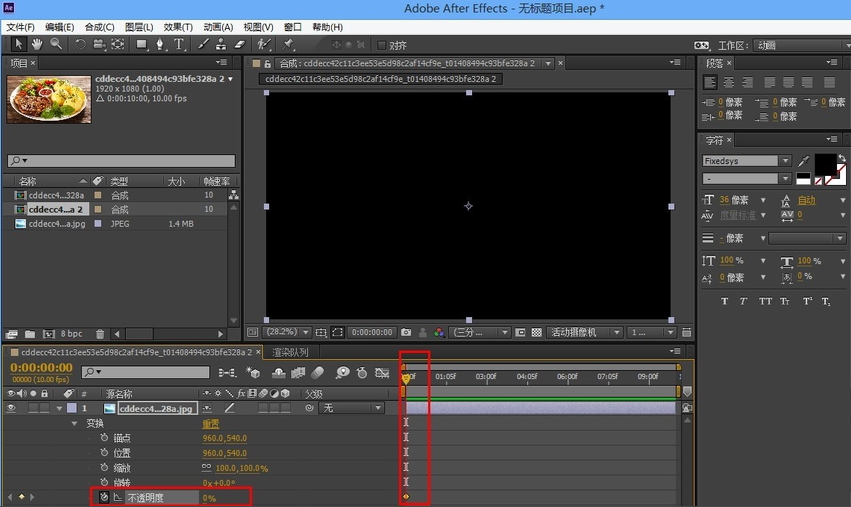851x507 pixels.
Task: Choose the Pen tool
Action: pyautogui.click(x=161, y=44)
